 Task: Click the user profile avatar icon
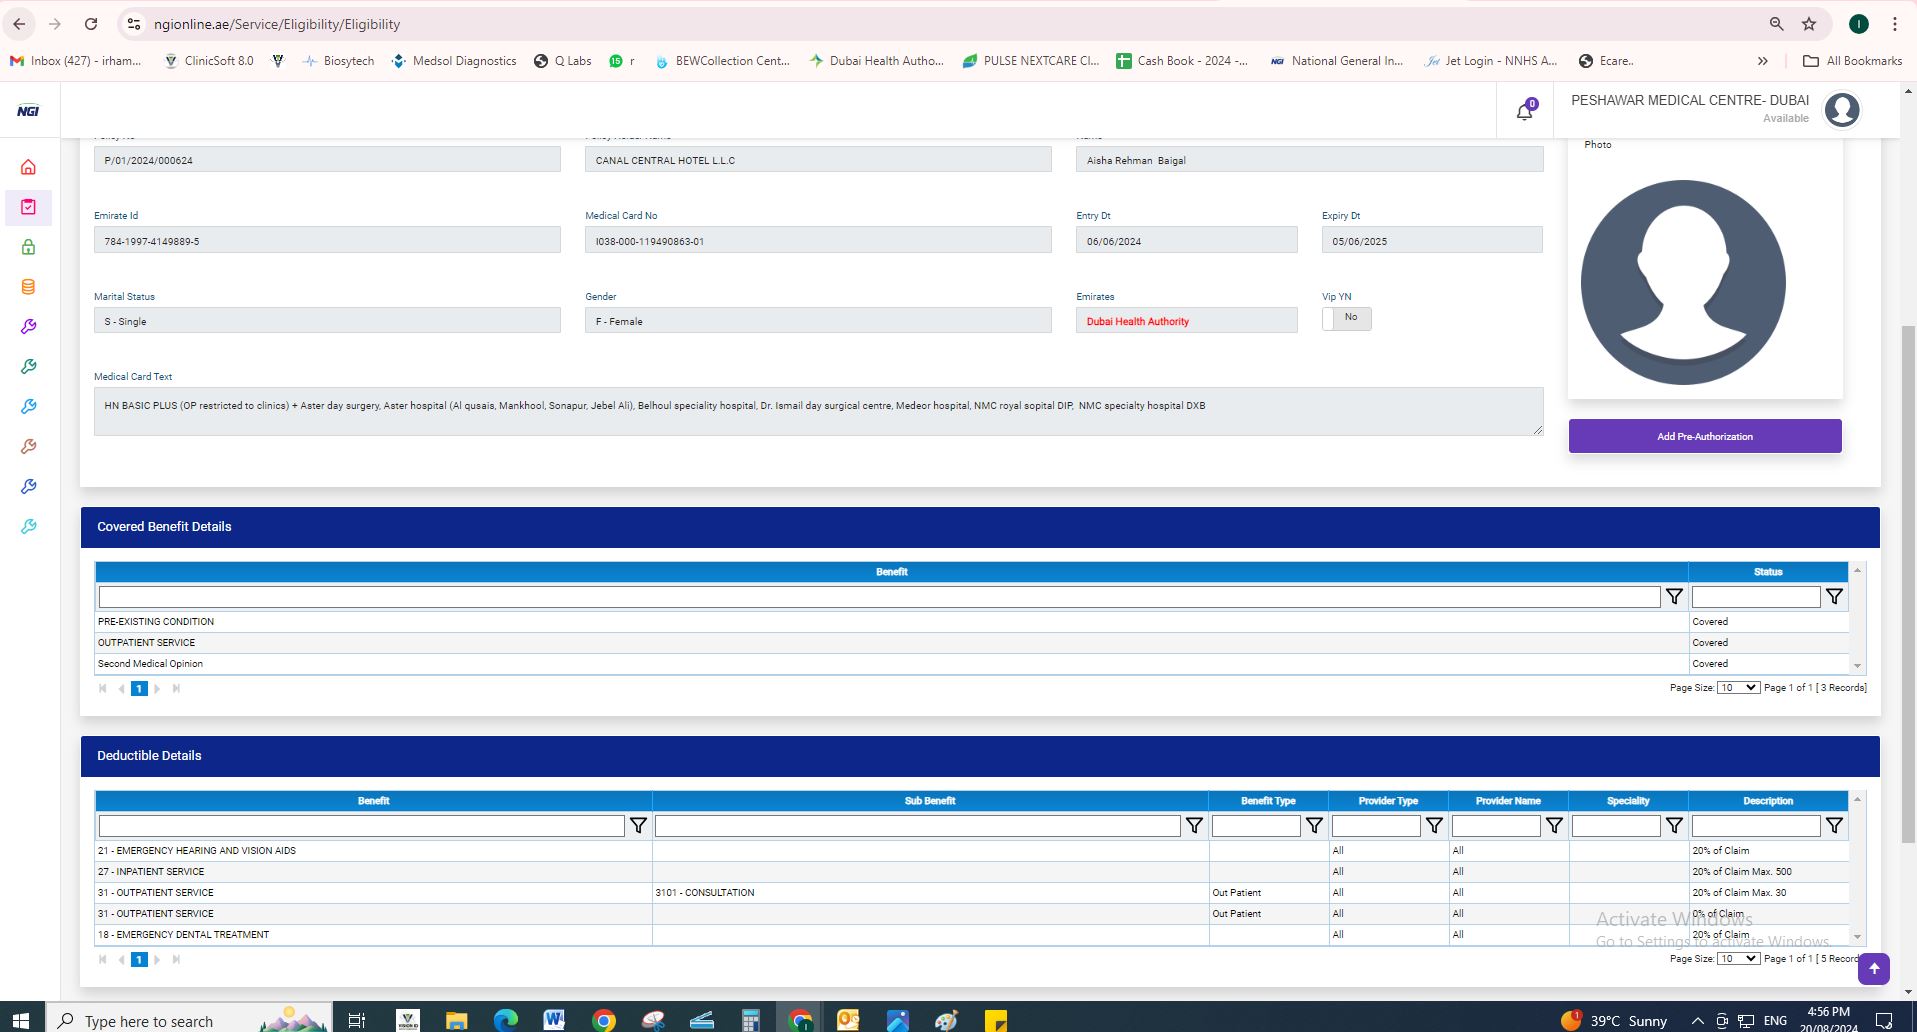1841,110
